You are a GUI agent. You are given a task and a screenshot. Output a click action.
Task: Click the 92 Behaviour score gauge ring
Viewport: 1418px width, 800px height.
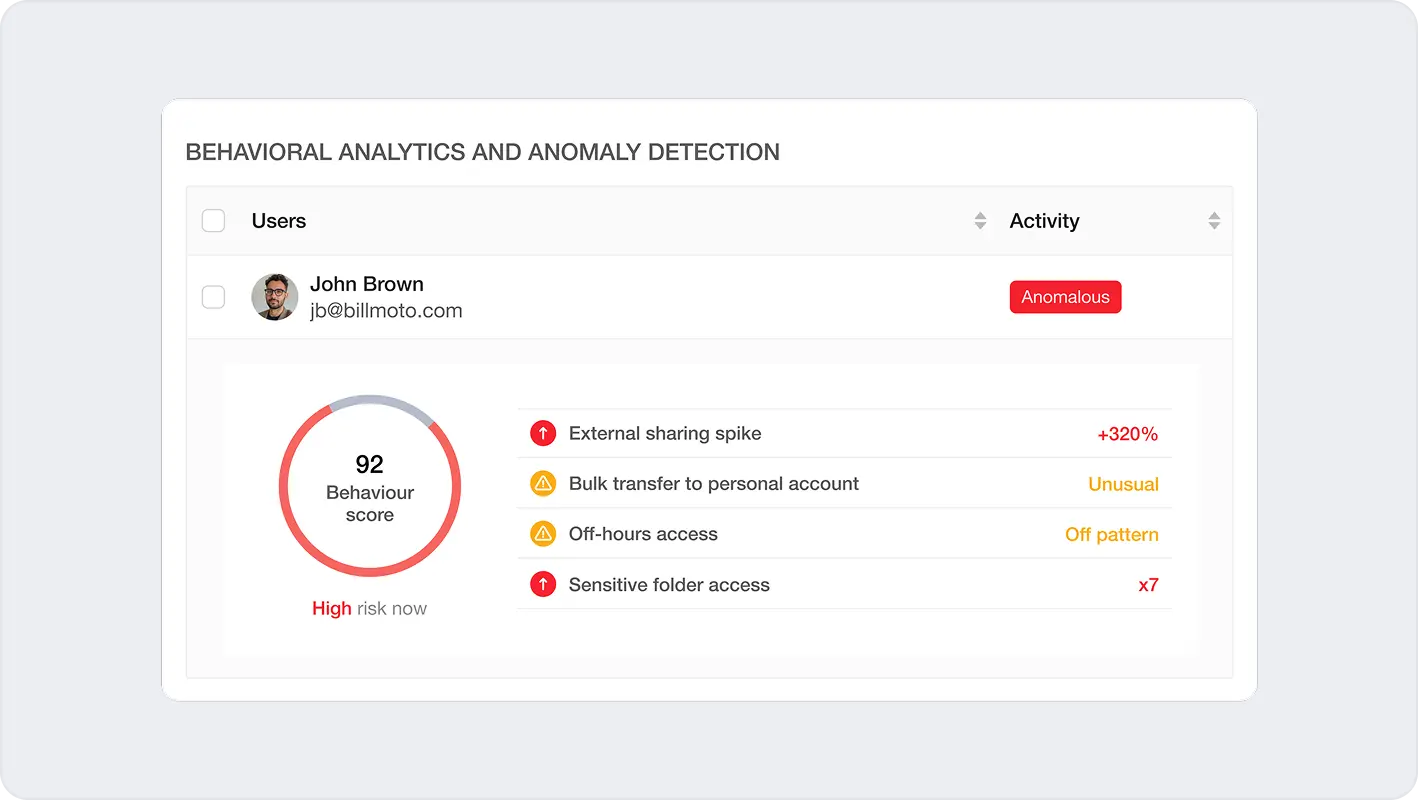click(370, 486)
